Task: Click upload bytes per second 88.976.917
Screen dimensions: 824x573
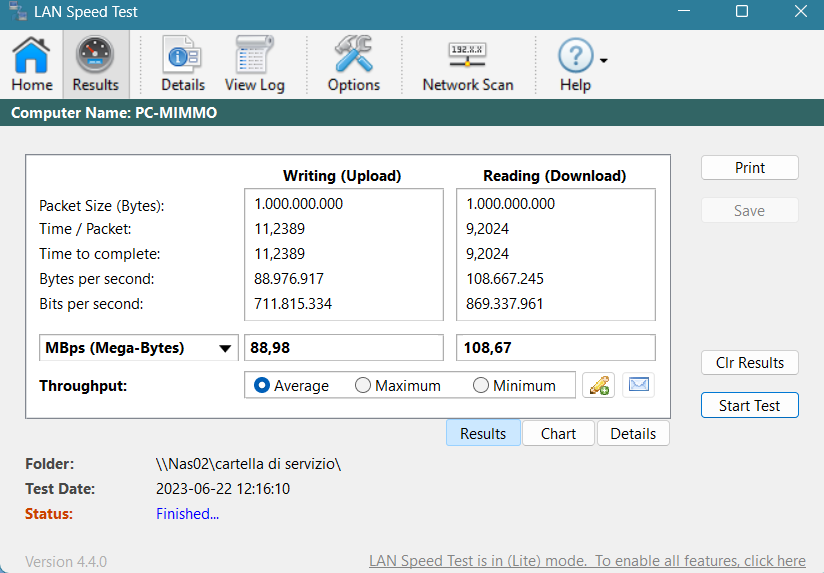Action: point(289,279)
